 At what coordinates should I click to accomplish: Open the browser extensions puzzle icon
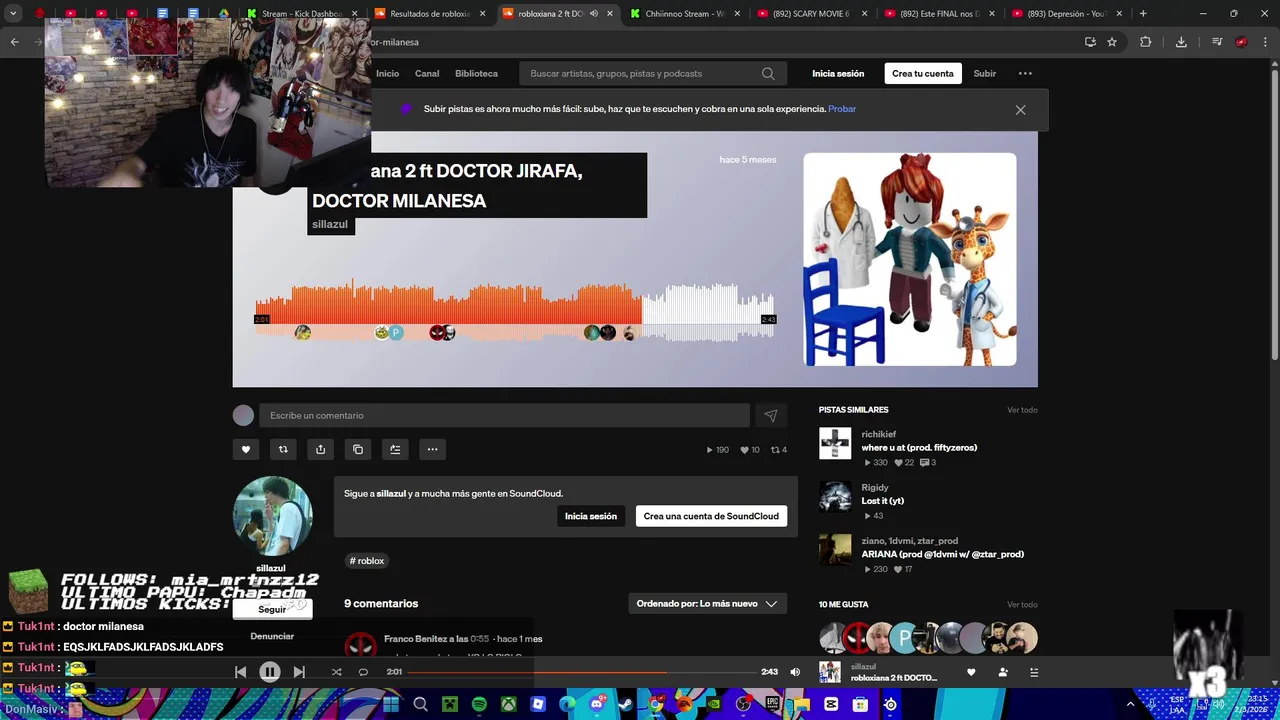click(1146, 42)
